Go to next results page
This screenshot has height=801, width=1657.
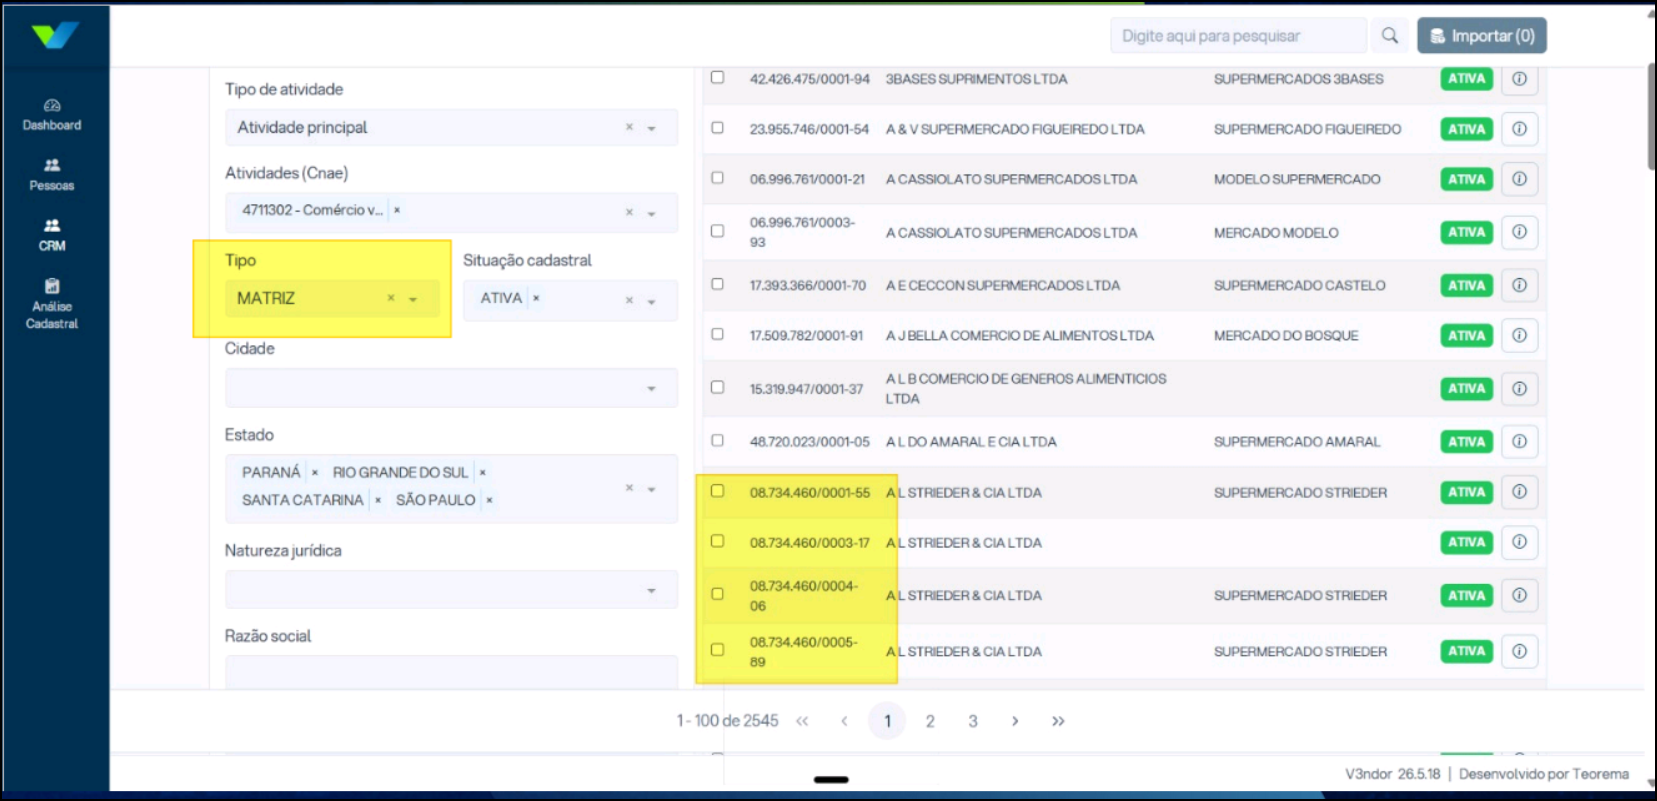[x=1015, y=721]
